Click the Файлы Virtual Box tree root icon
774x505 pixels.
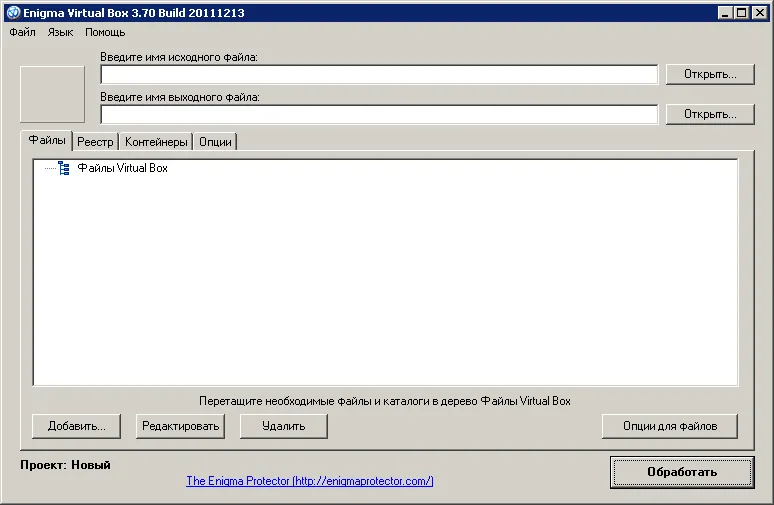click(64, 168)
